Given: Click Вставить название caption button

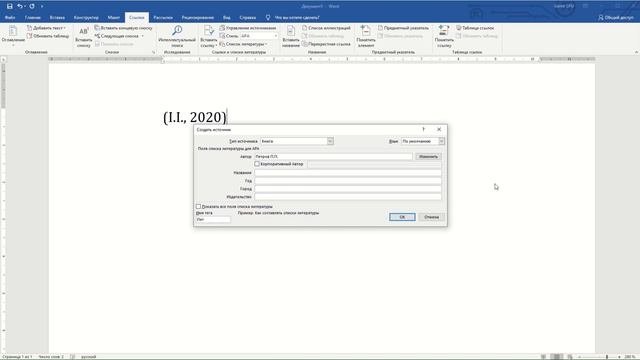Looking at the screenshot, I should tap(291, 36).
